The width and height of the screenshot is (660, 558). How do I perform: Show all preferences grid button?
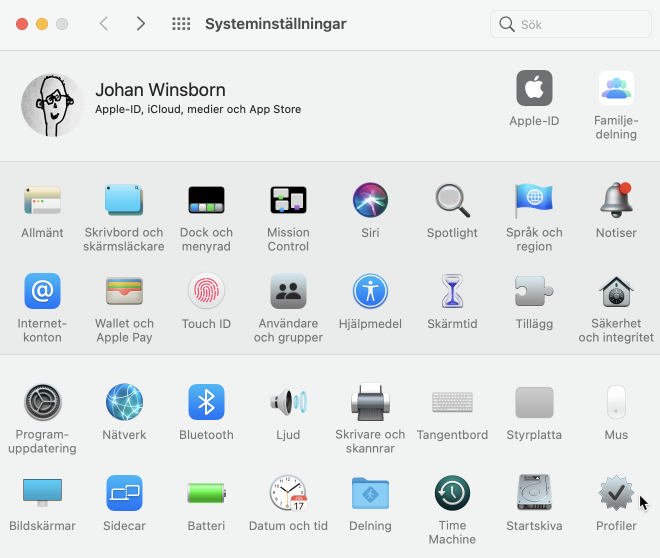click(x=181, y=24)
